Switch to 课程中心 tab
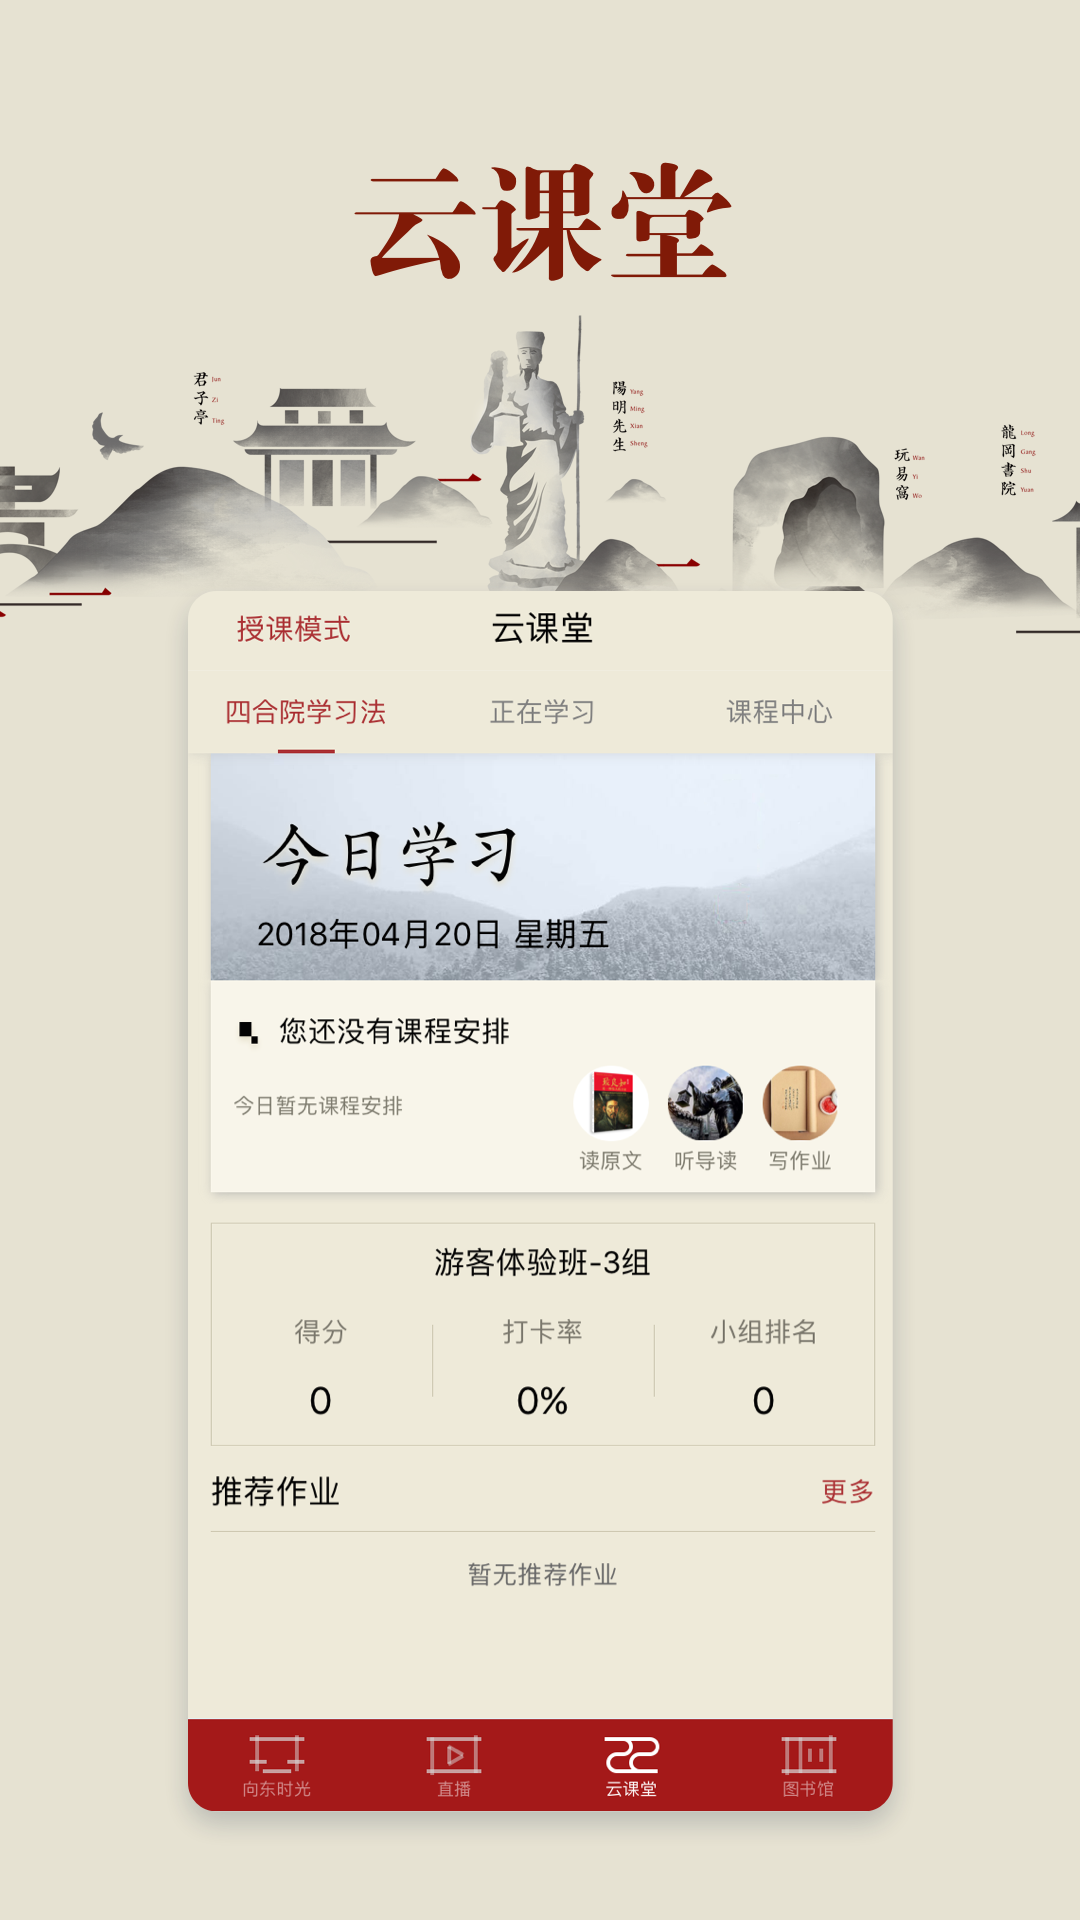Image resolution: width=1080 pixels, height=1920 pixels. (779, 712)
